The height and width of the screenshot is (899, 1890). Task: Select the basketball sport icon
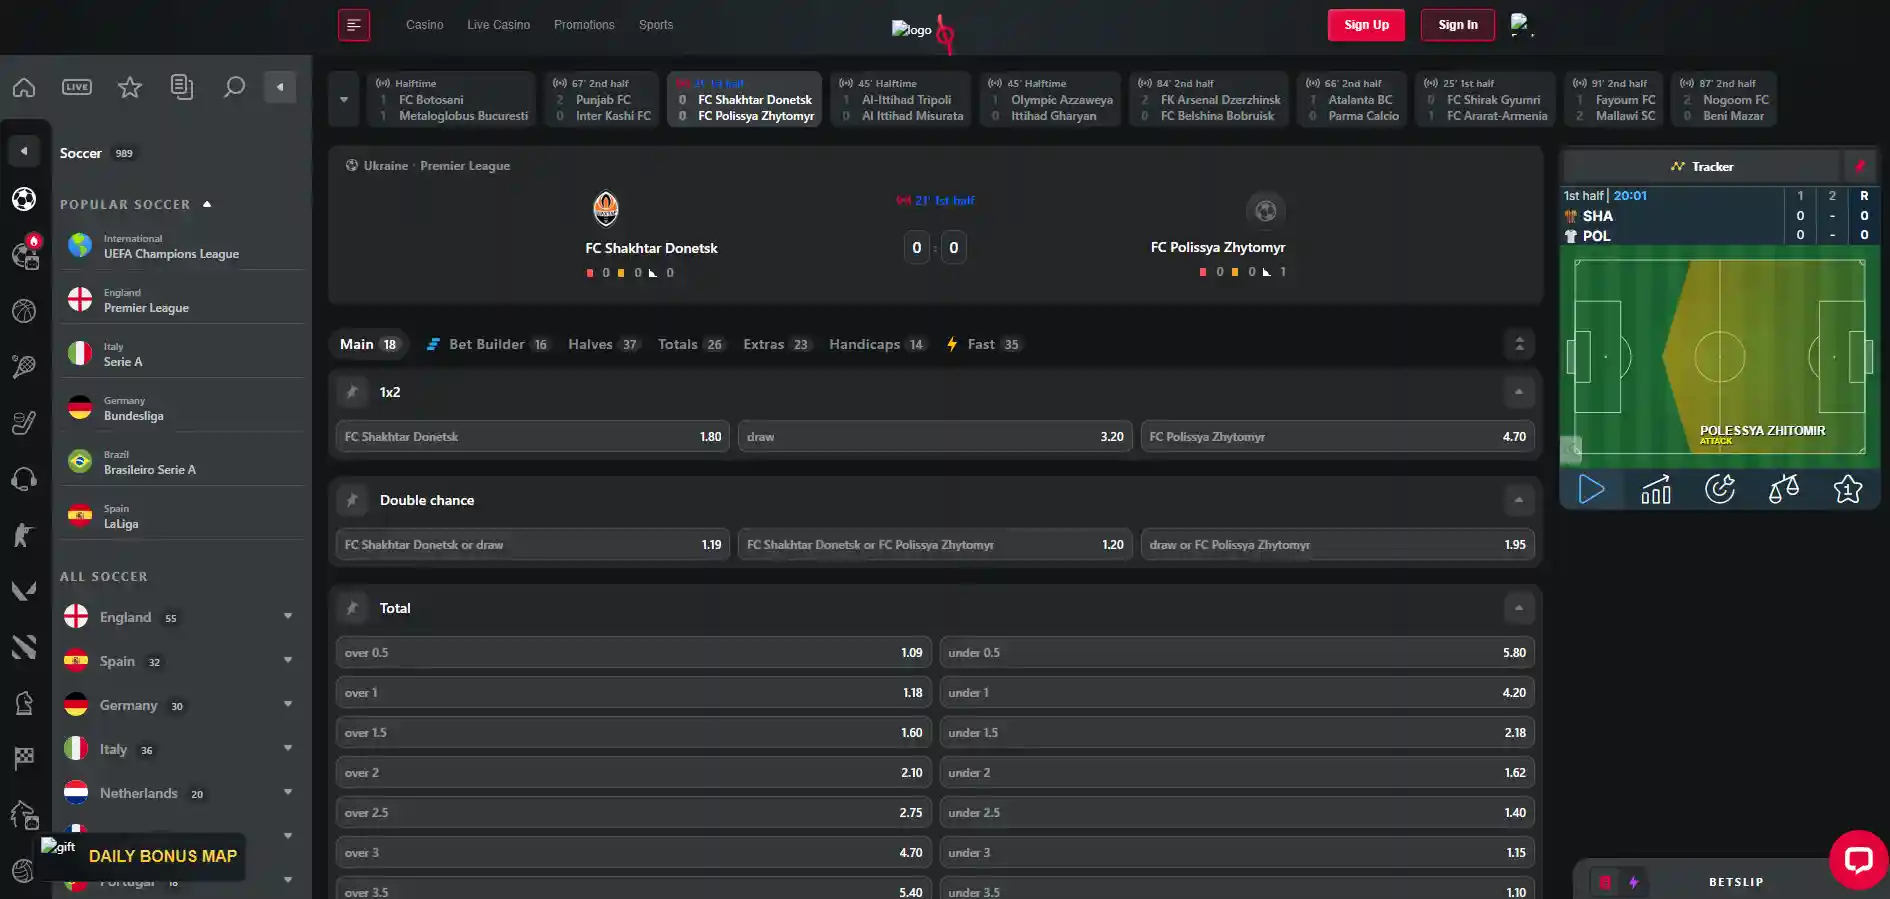click(24, 311)
